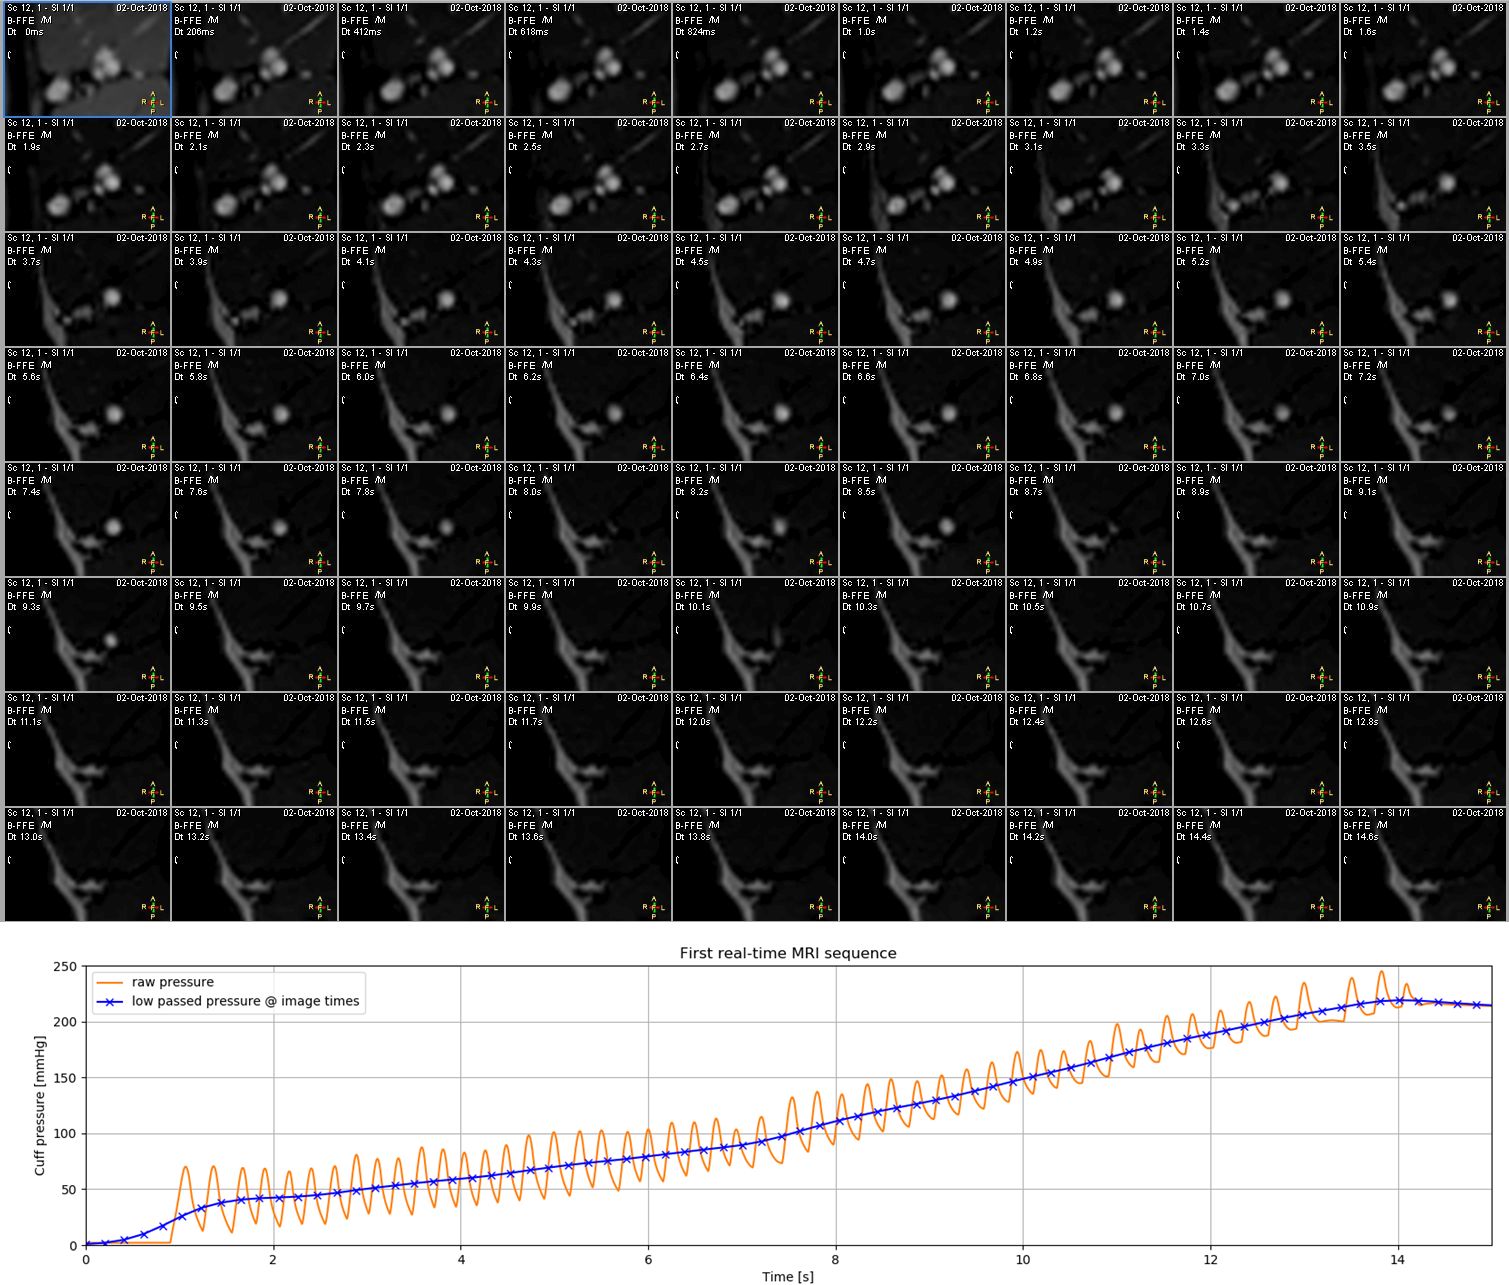
Task: Click the 'First real-time MRI sequence' plot title
Action: click(788, 953)
